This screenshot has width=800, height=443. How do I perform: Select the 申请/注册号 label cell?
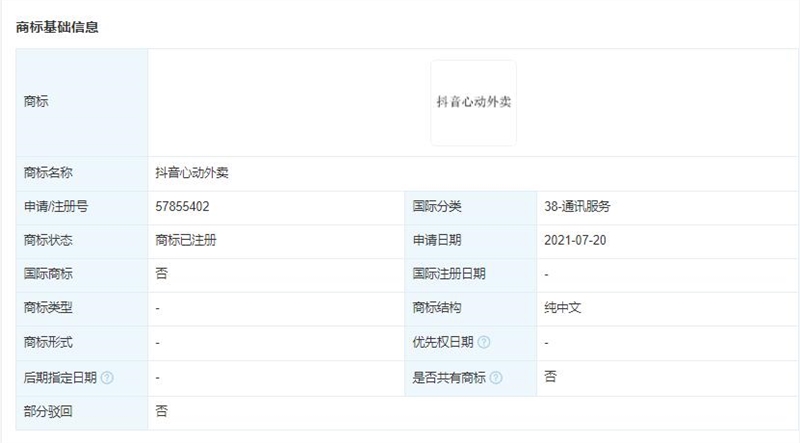click(82, 207)
